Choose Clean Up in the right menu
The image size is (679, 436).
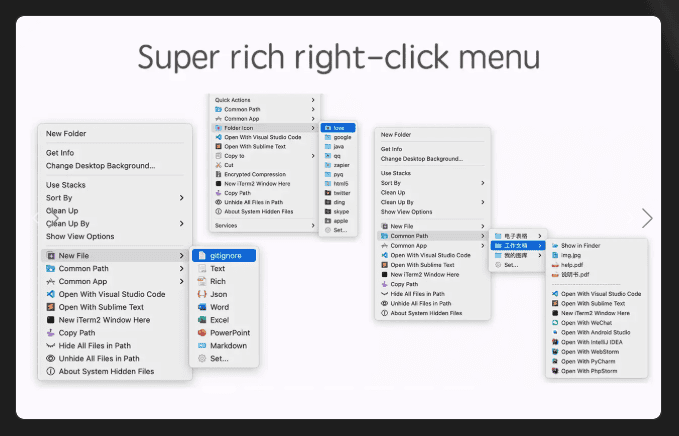click(393, 193)
